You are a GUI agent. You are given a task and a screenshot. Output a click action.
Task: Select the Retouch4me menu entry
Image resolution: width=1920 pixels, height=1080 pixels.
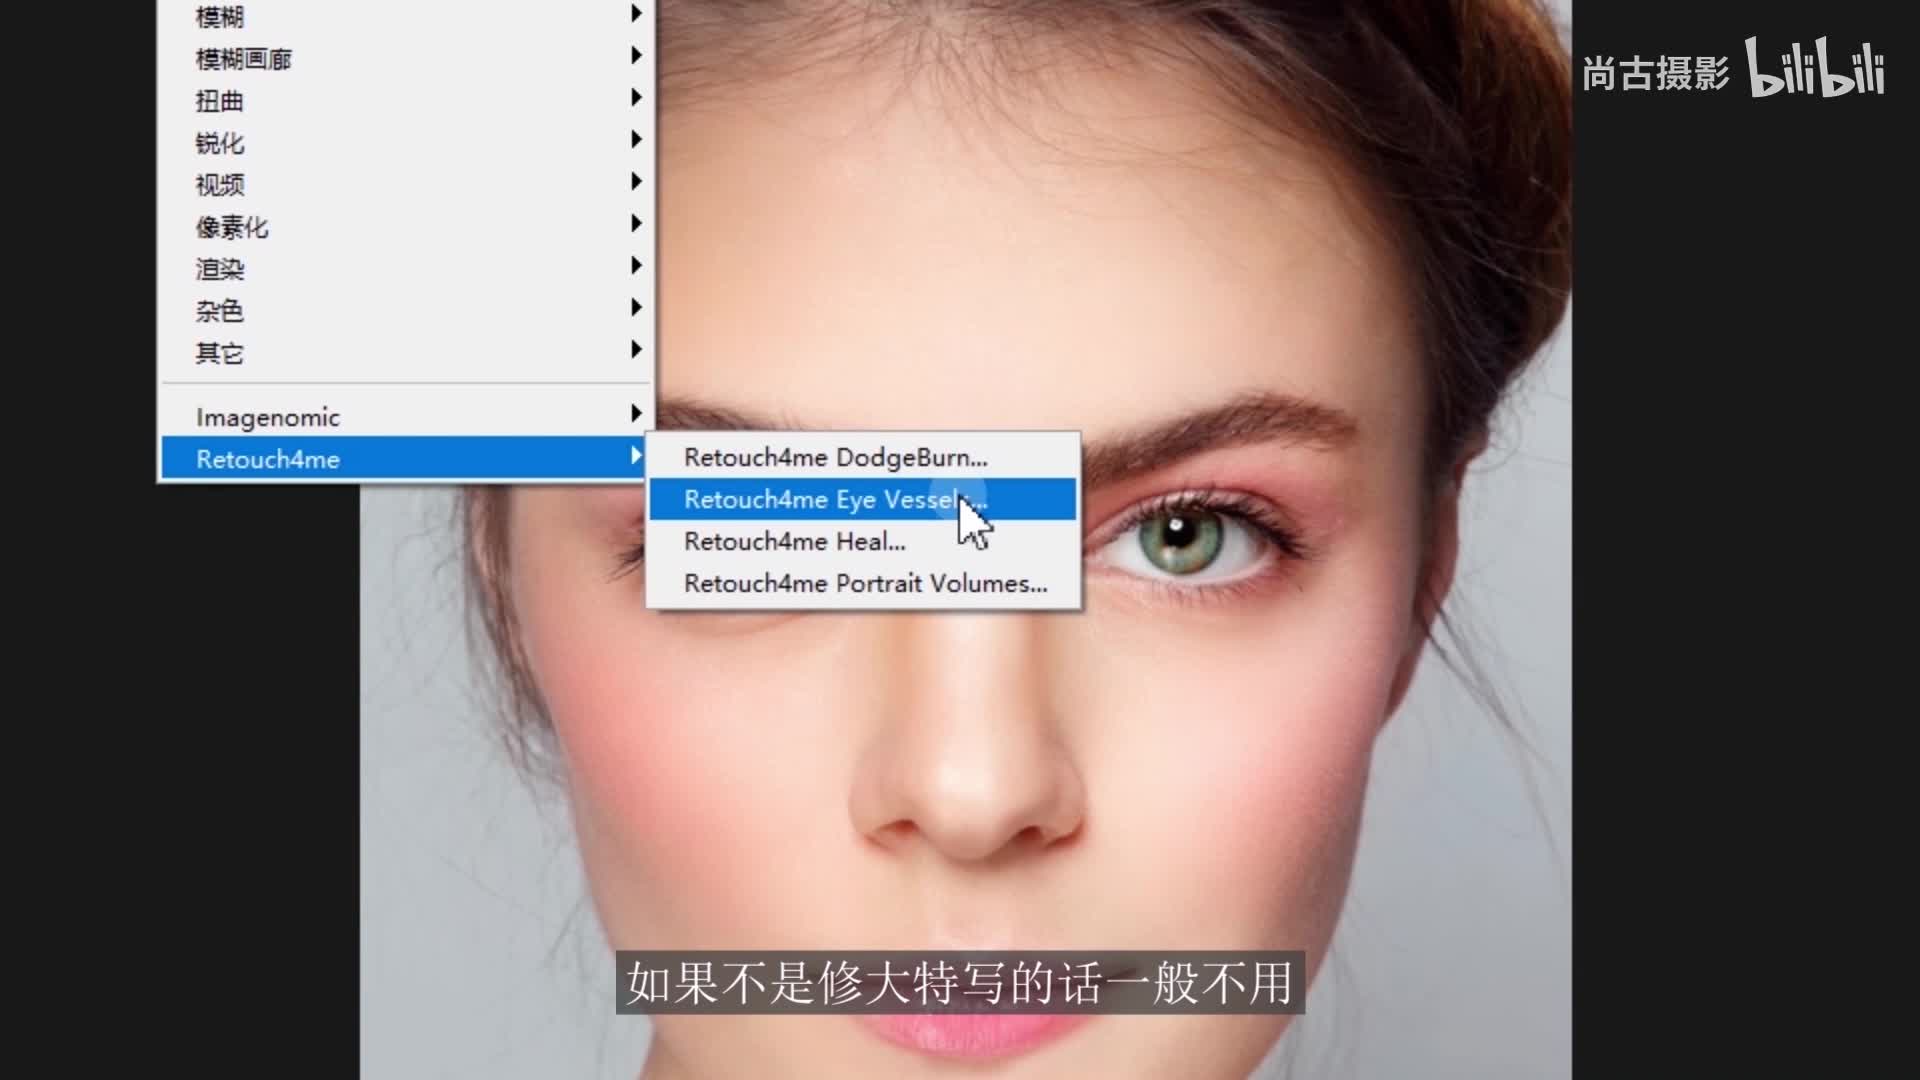[x=268, y=459]
